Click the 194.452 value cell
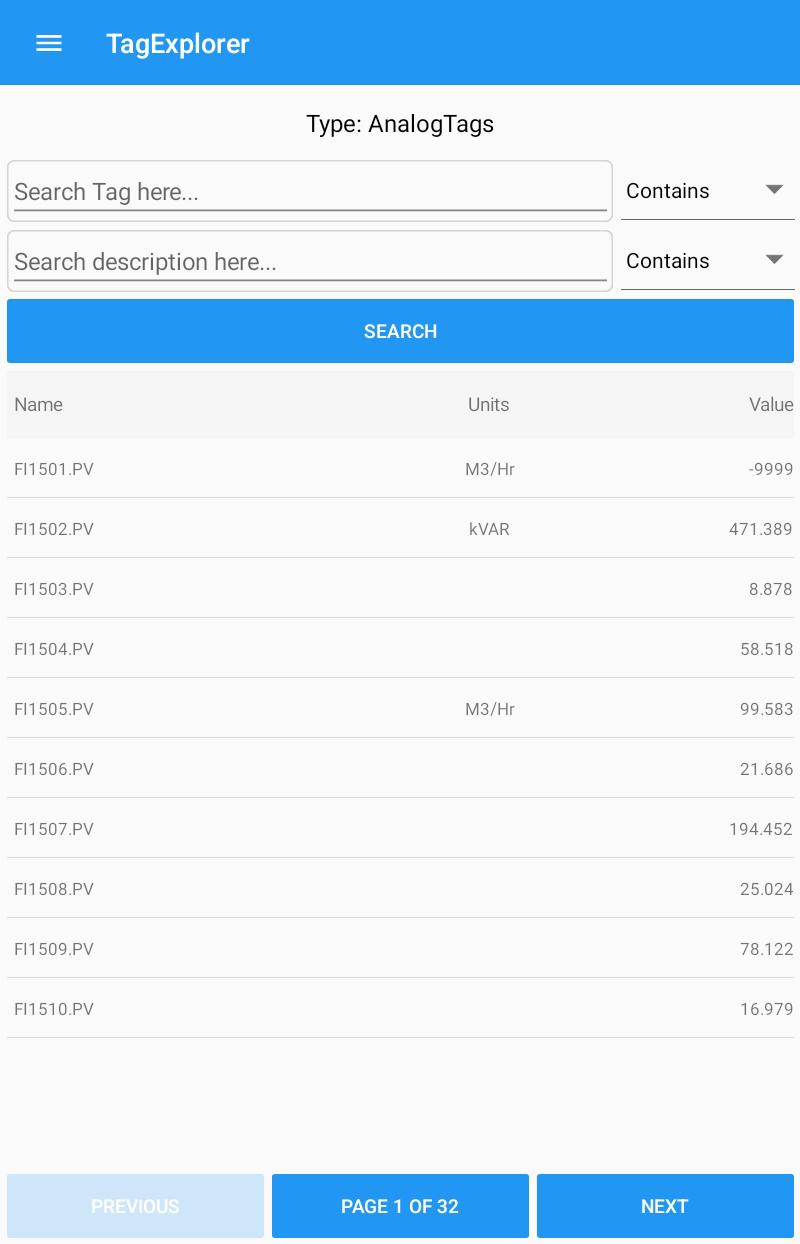The image size is (800, 1244). [761, 829]
